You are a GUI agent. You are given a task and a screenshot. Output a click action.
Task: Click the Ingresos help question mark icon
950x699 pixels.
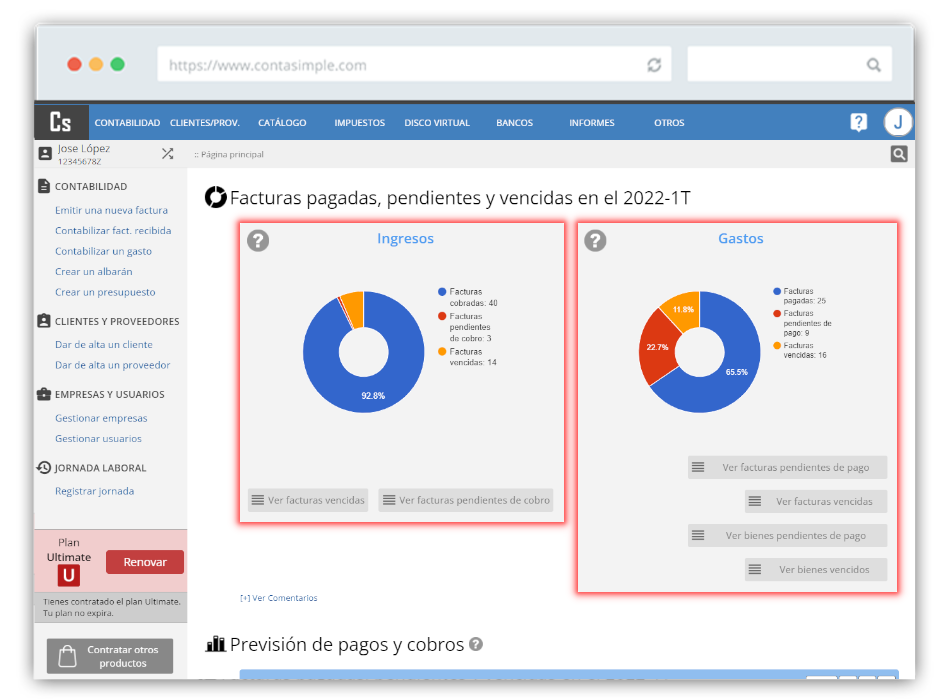click(258, 240)
